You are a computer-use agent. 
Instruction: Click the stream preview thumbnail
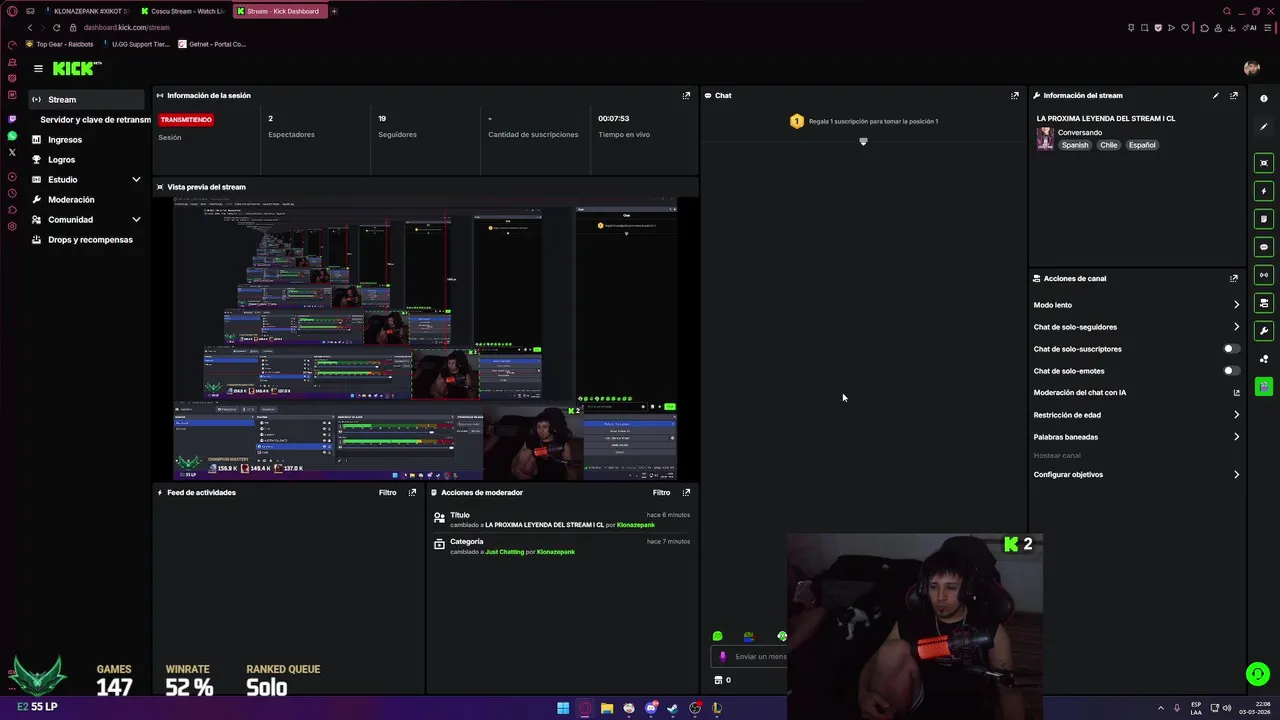tap(425, 339)
